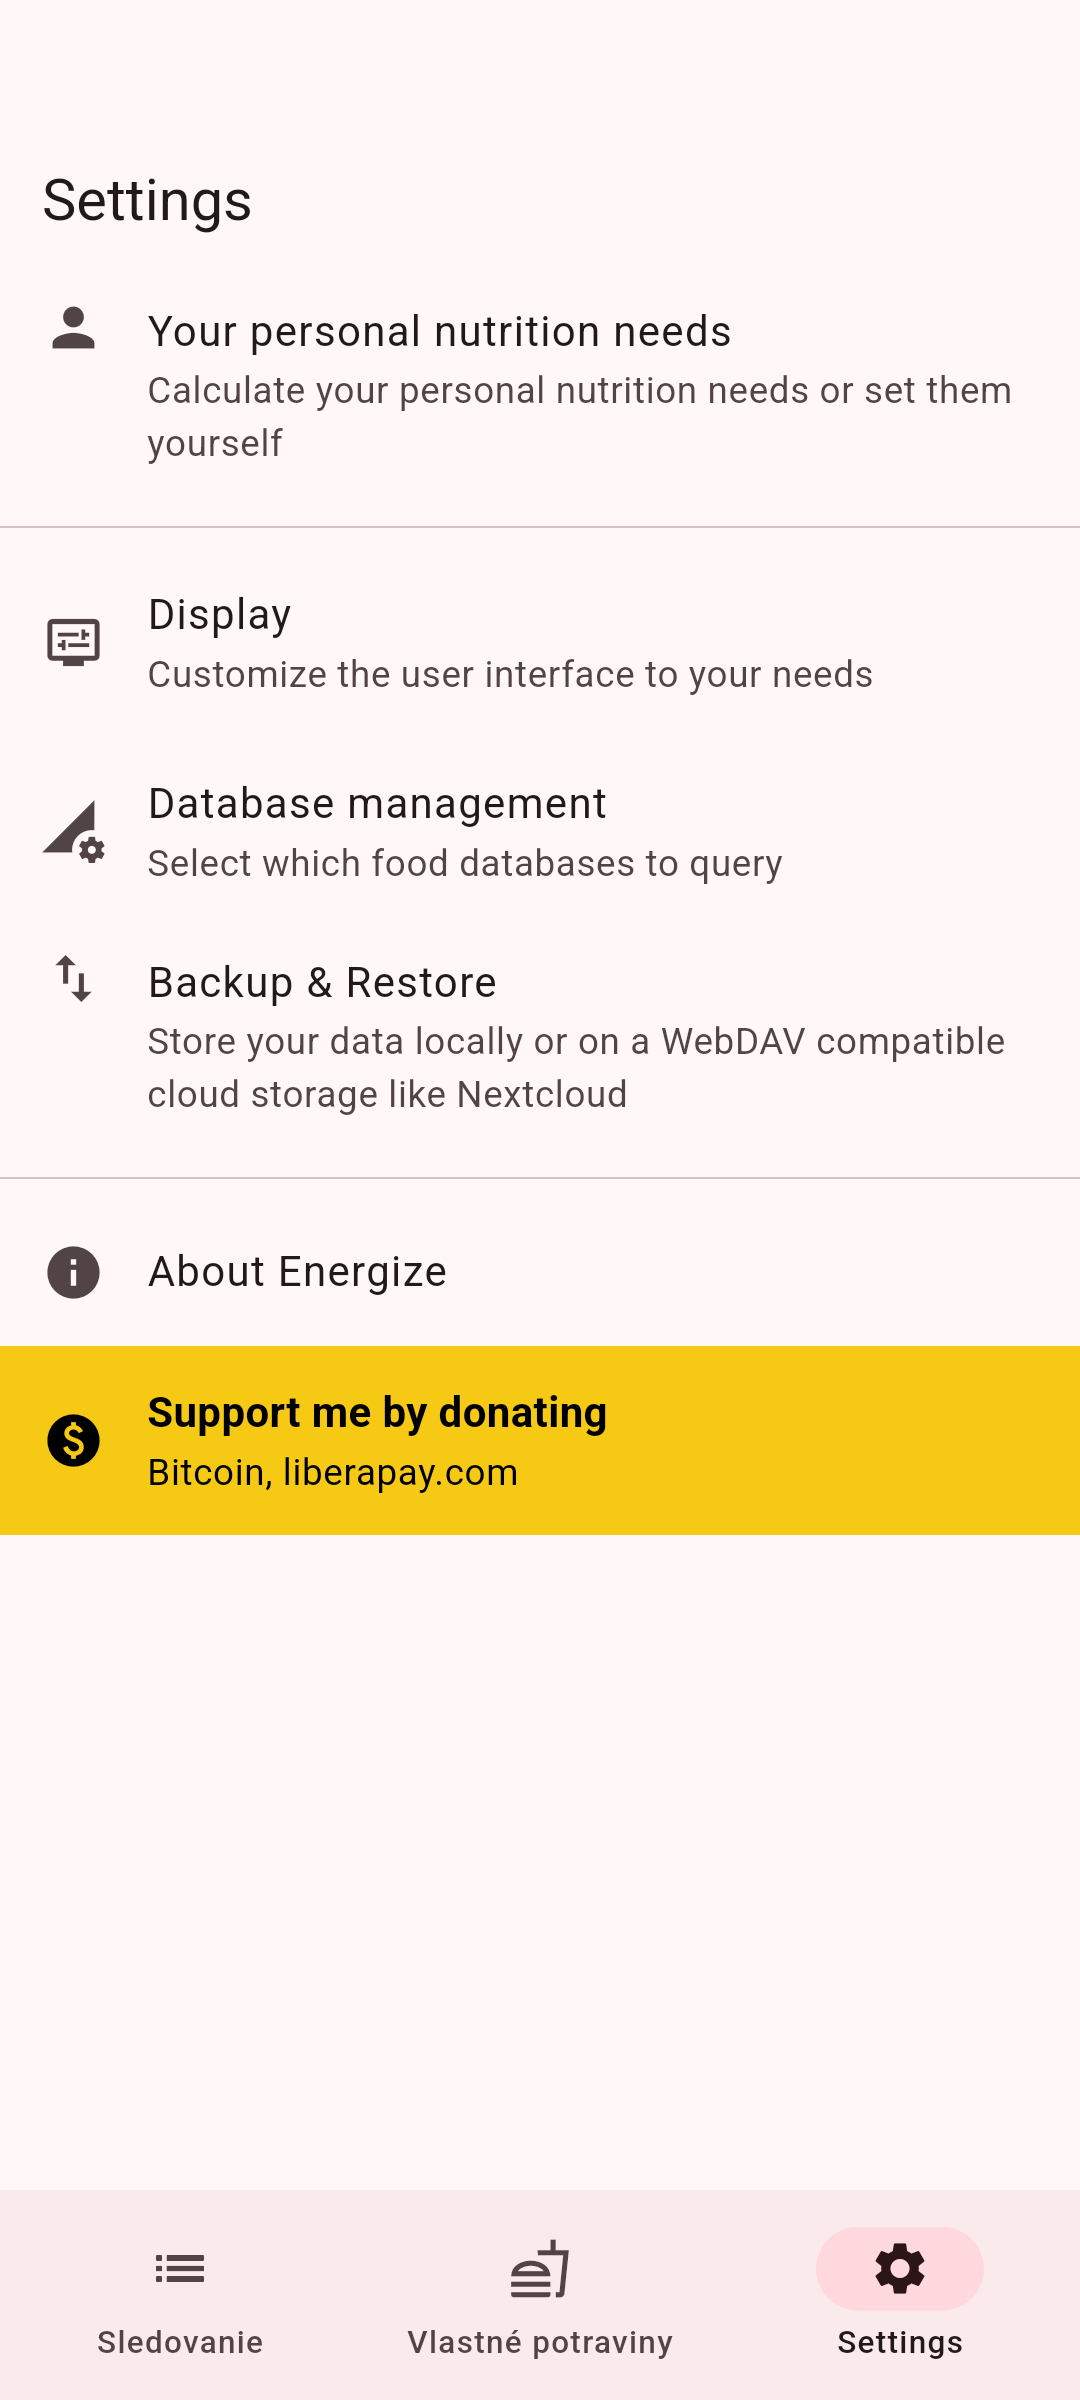1080x2400 pixels.
Task: Click the Database management gear icon
Action: tap(74, 832)
